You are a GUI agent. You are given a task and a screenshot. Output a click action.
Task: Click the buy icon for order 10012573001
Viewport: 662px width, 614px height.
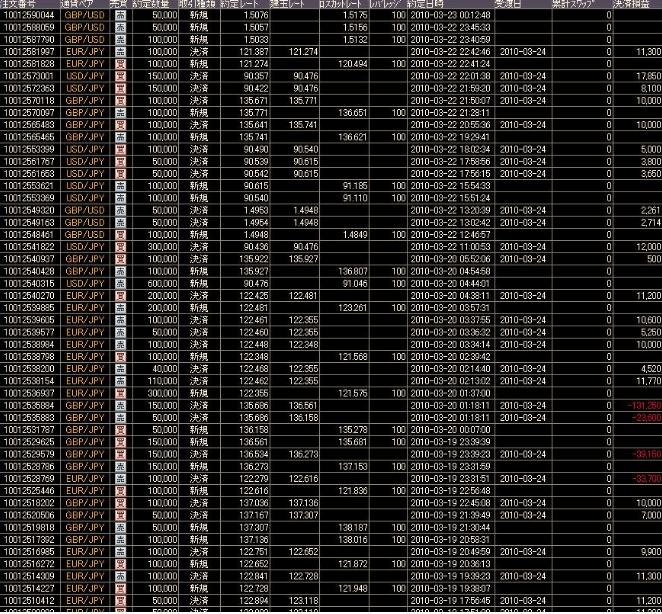[x=119, y=73]
